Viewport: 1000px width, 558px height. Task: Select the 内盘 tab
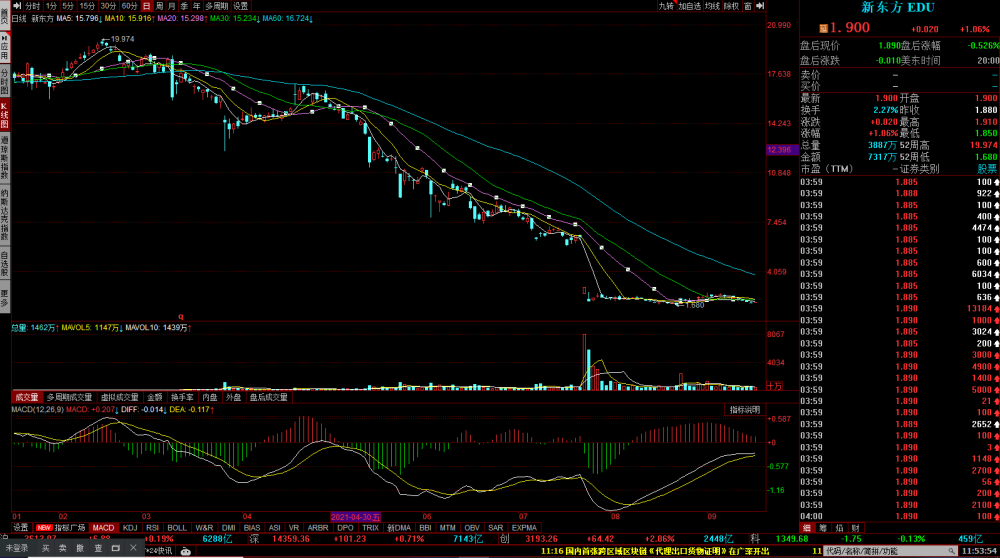point(210,397)
